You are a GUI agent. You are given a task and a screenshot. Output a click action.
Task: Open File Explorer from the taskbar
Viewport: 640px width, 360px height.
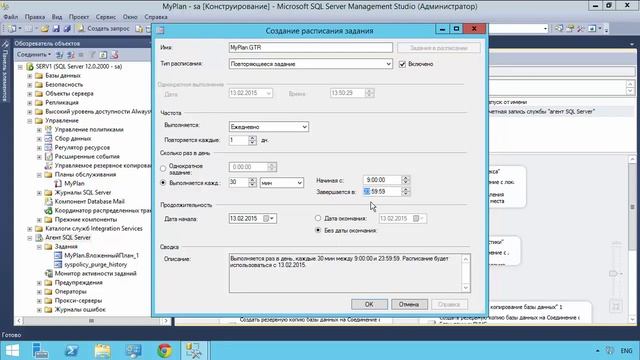point(102,351)
